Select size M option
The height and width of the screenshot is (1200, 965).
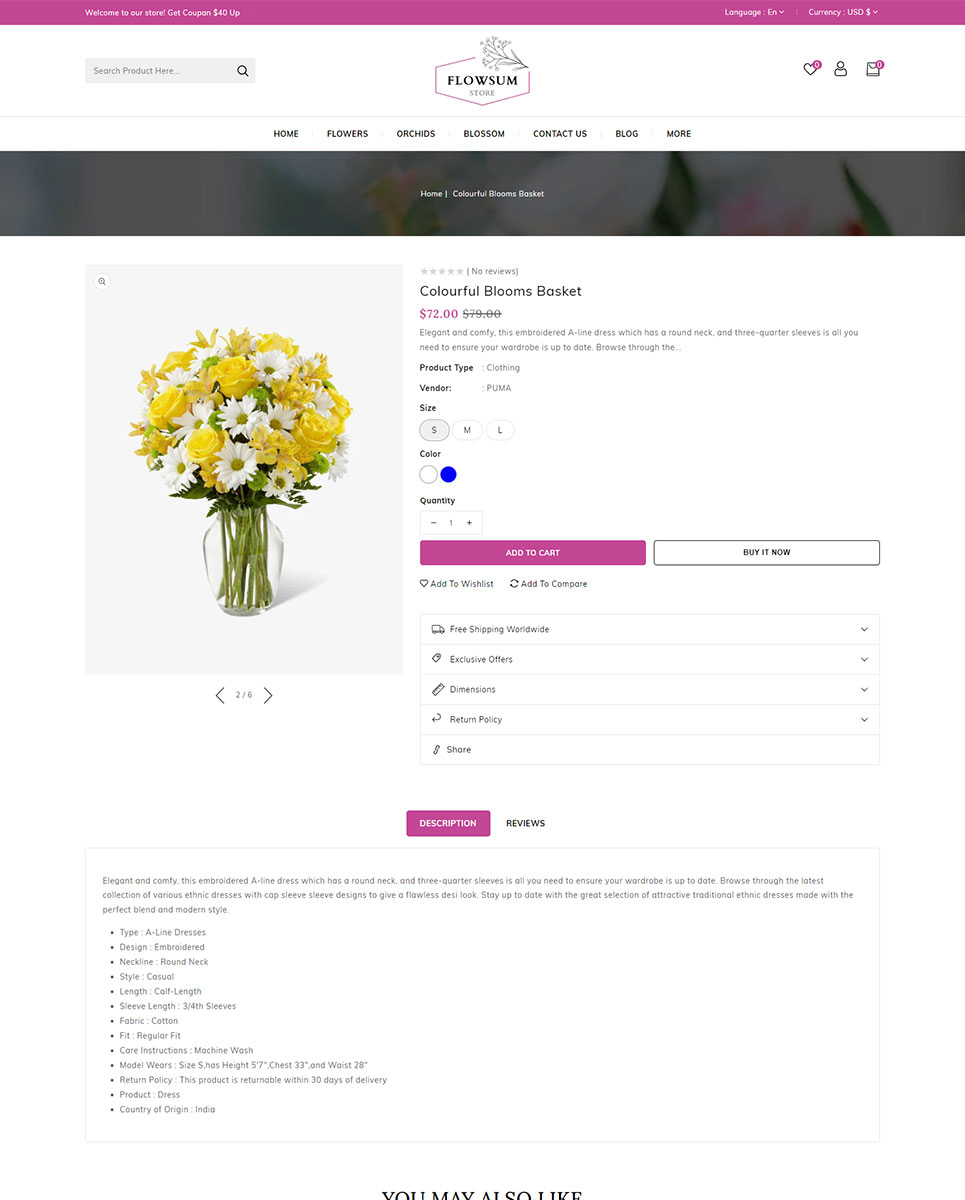(x=467, y=430)
